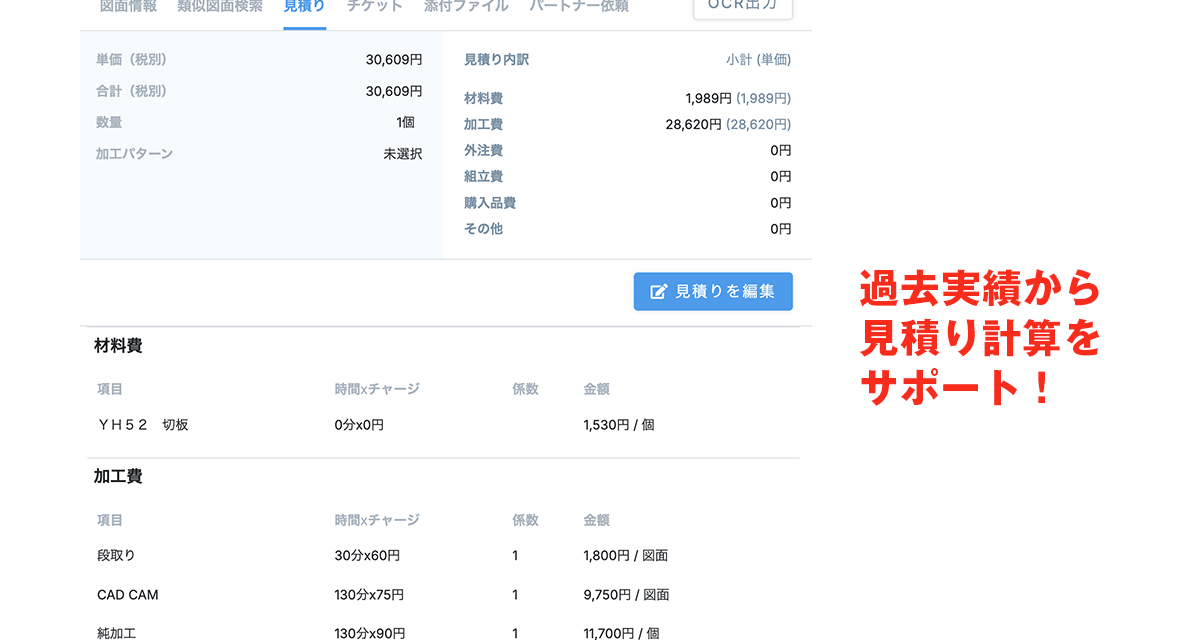Switch to the 添付ファイル tab
Viewport: 1200px width, 640px height.
pyautogui.click(x=466, y=6)
